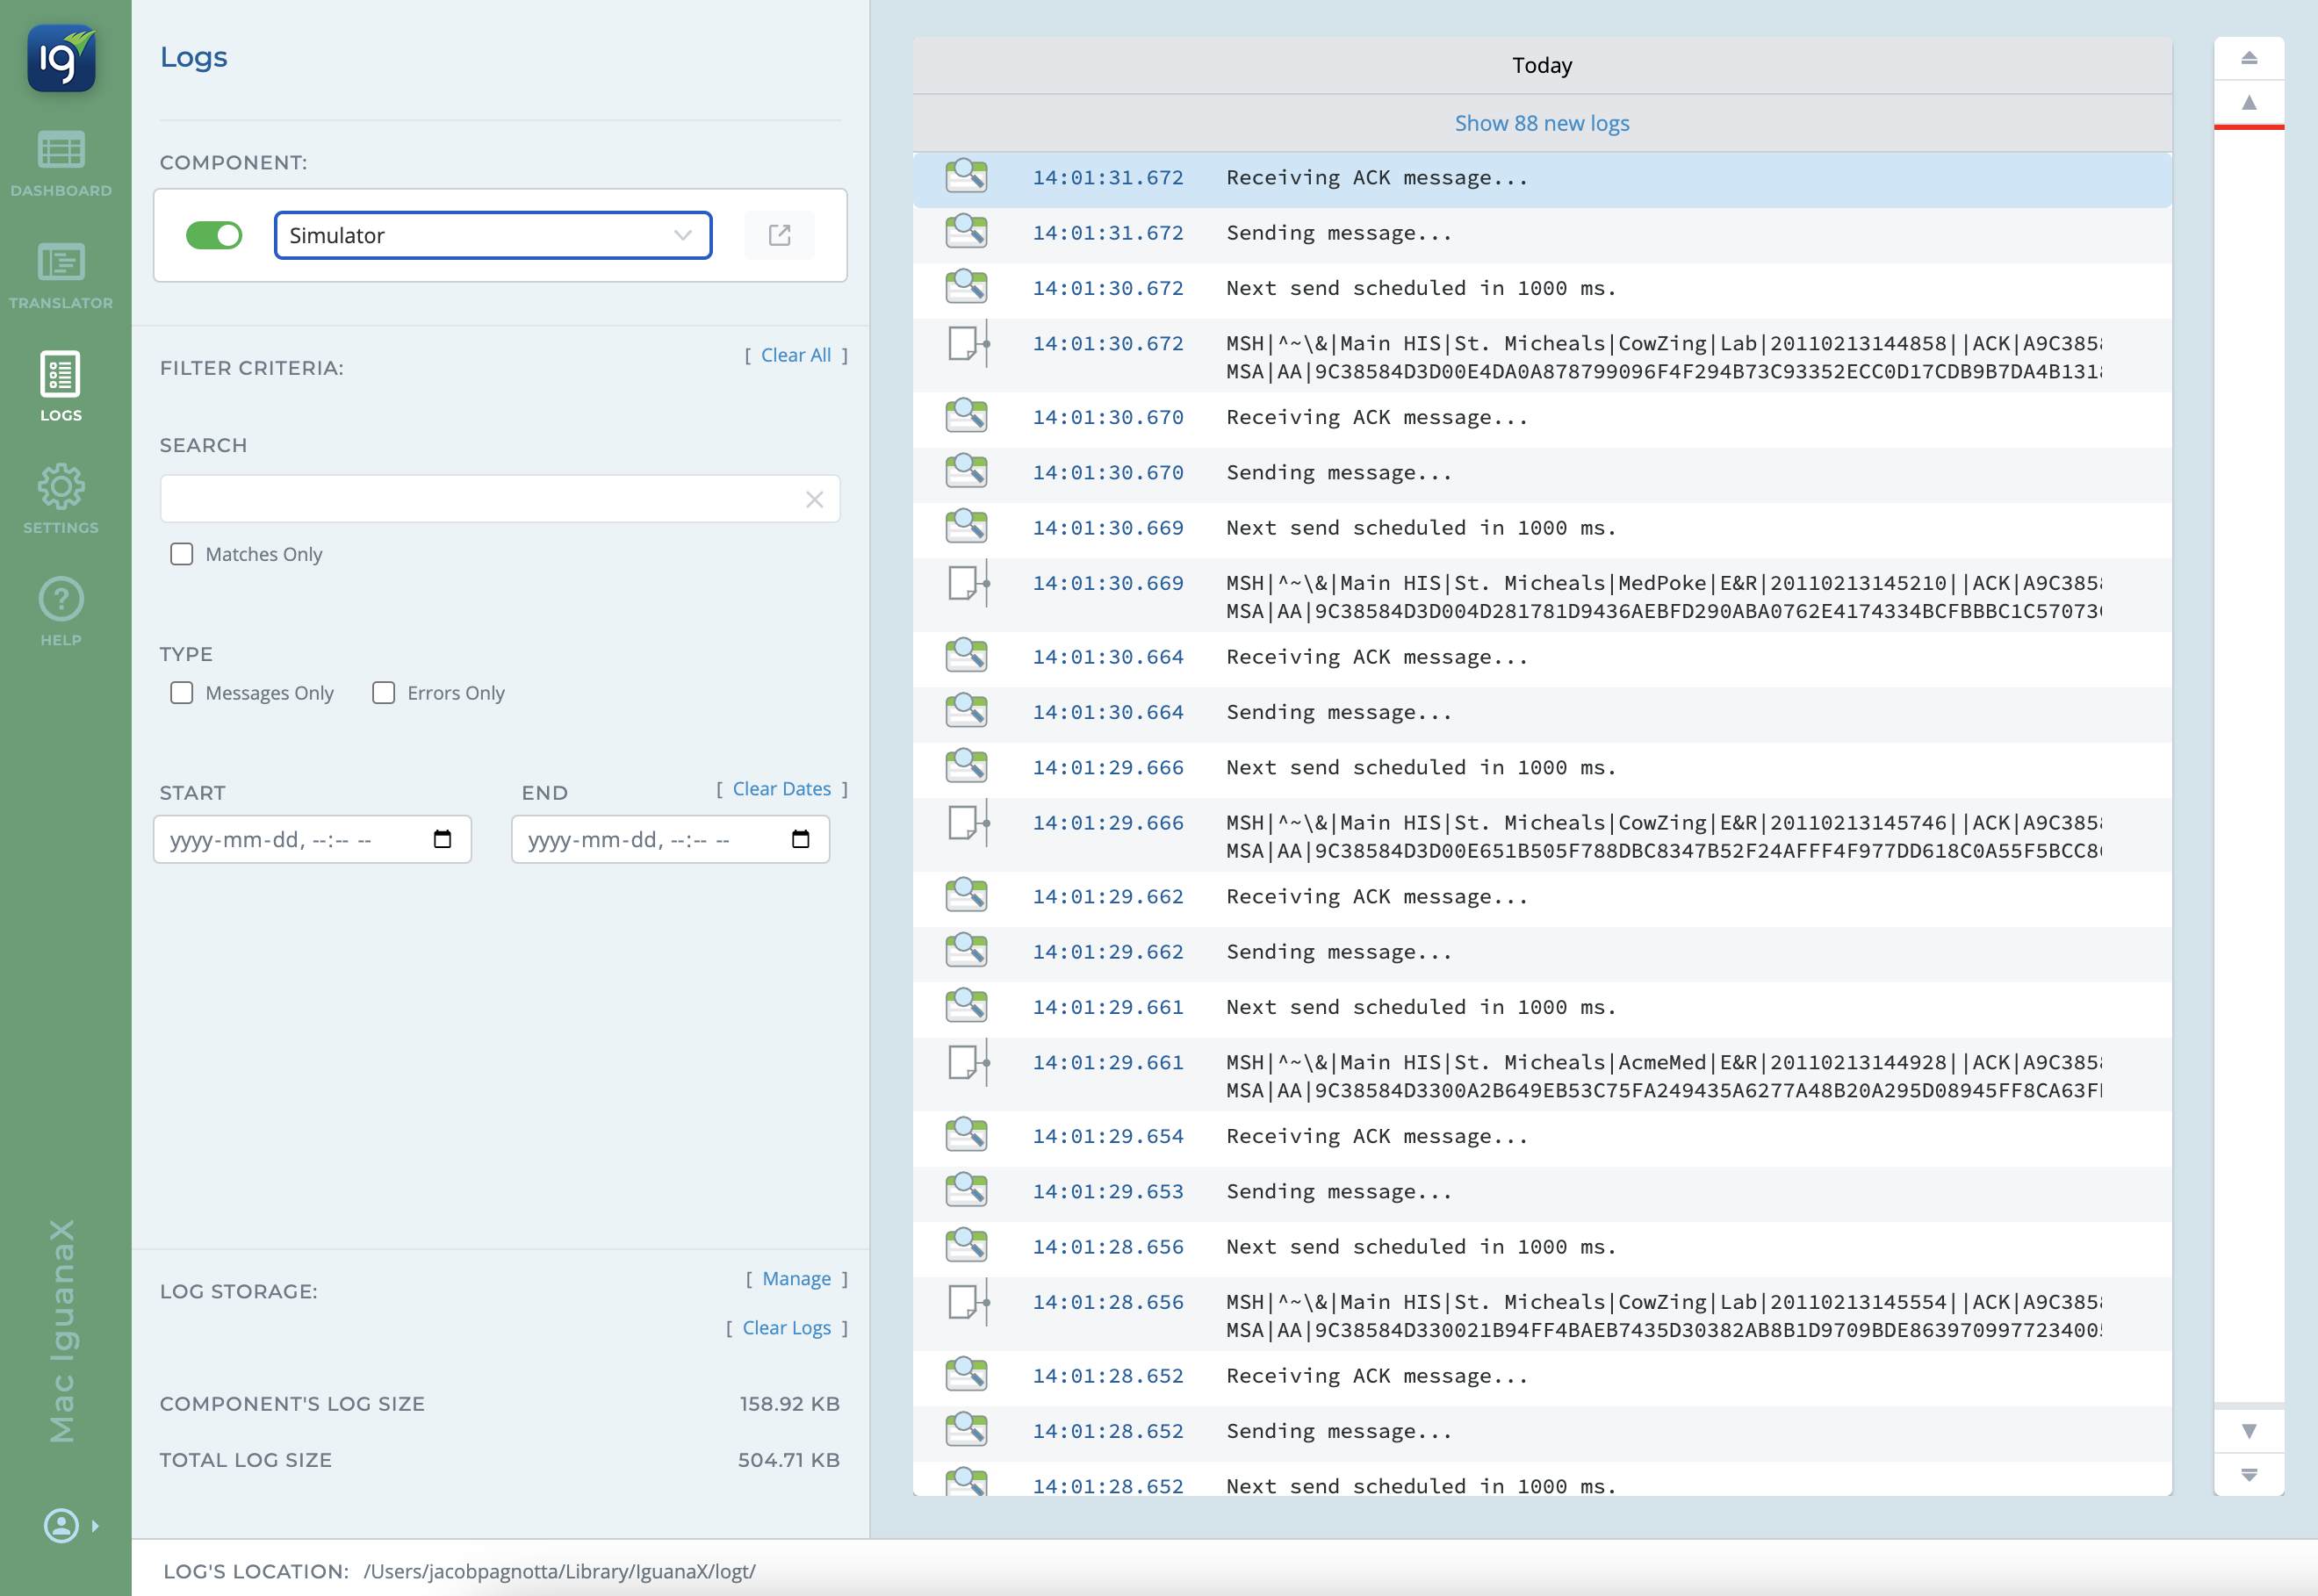Open log icon for 14:01:29.654 Receiving ACK
Screen dimensions: 2318x1596
click(966, 1134)
